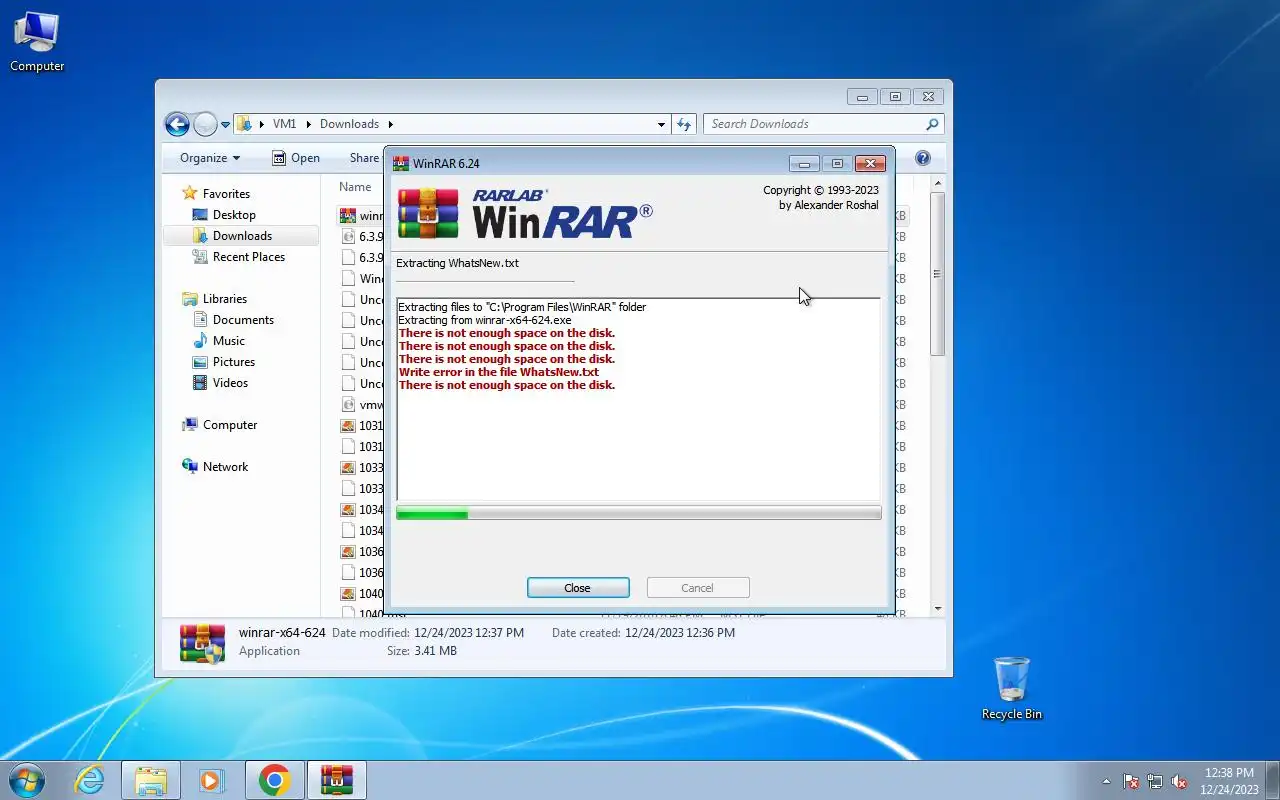This screenshot has height=800, width=1280.
Task: Open the address bar history dropdown
Action: pos(661,125)
